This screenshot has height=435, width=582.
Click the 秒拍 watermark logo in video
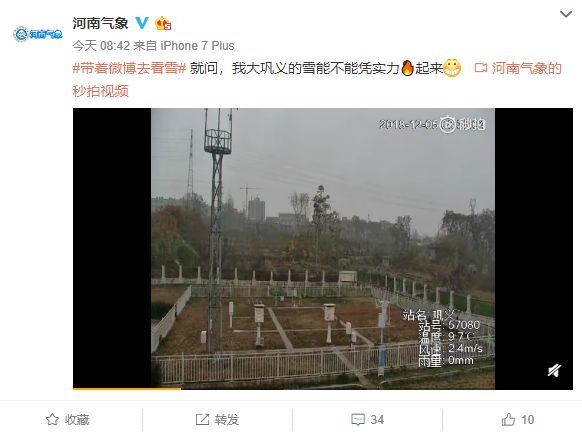click(462, 124)
